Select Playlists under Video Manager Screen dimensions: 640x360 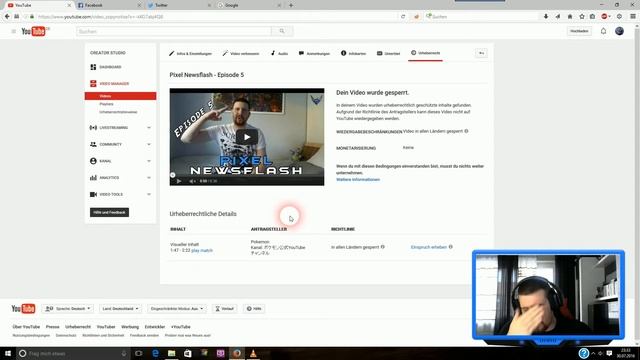tap(107, 104)
